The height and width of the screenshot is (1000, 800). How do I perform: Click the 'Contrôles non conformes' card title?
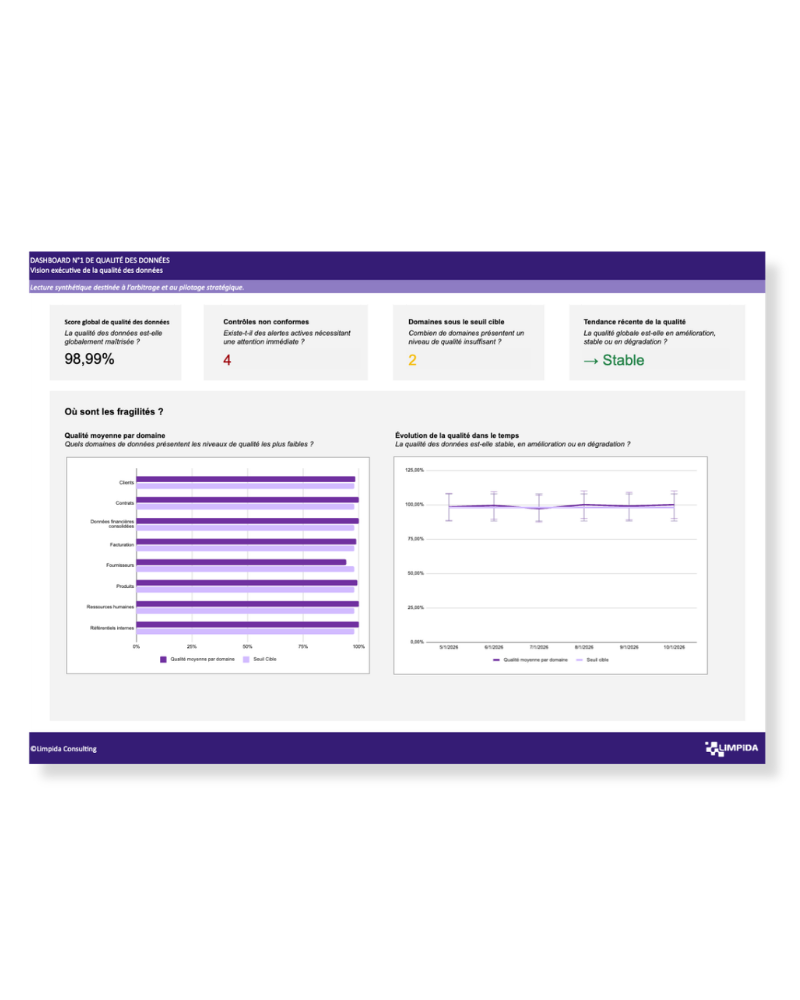(x=266, y=322)
